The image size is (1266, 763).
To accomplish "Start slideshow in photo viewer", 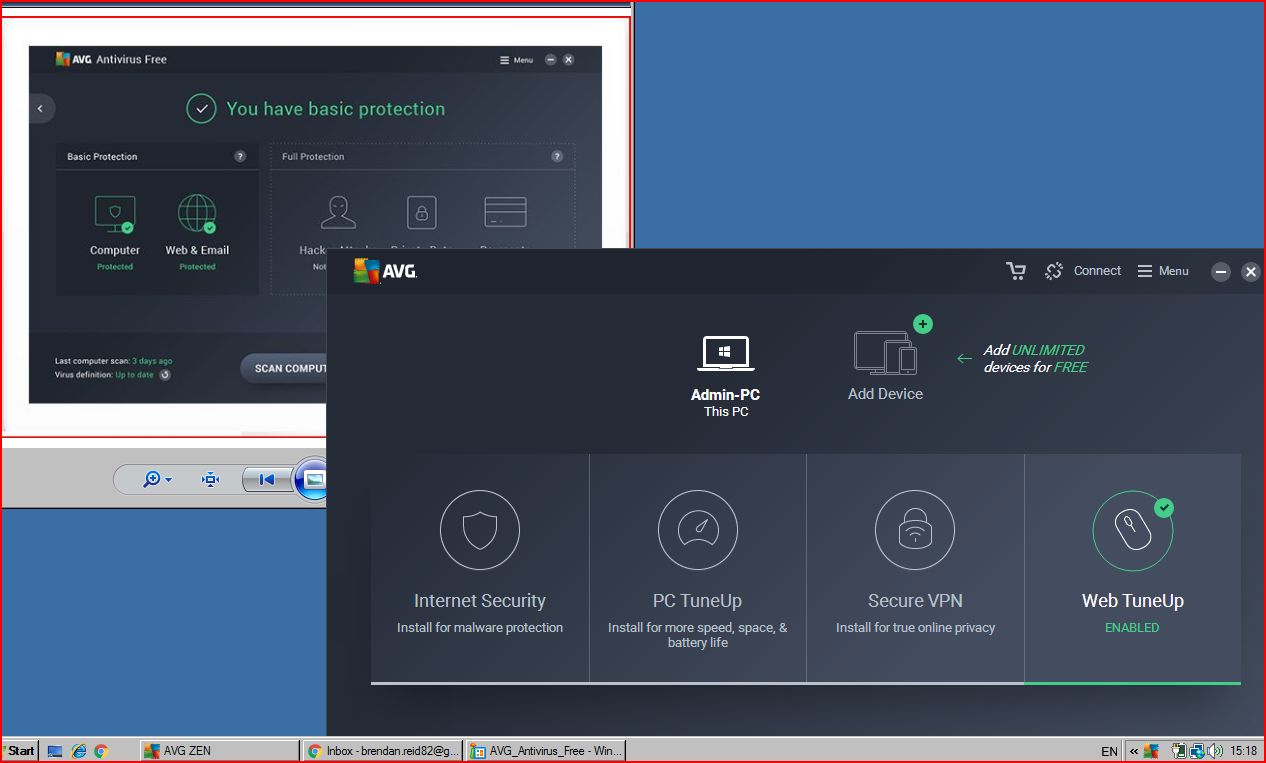I will click(x=314, y=480).
